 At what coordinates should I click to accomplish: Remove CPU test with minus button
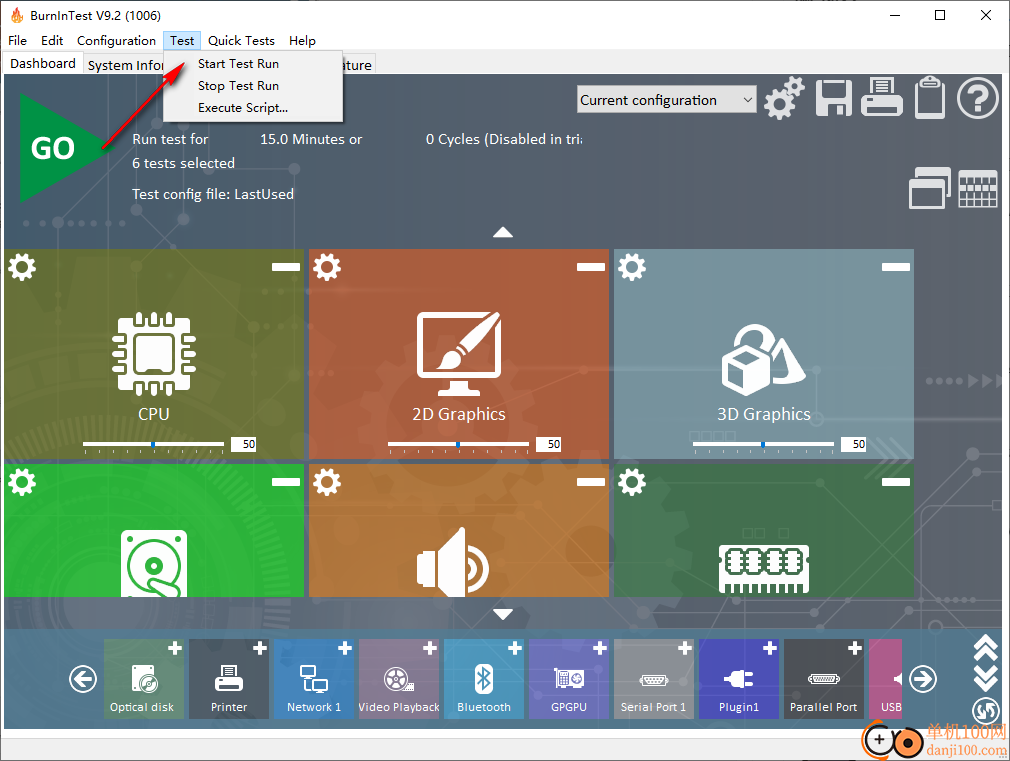[286, 267]
